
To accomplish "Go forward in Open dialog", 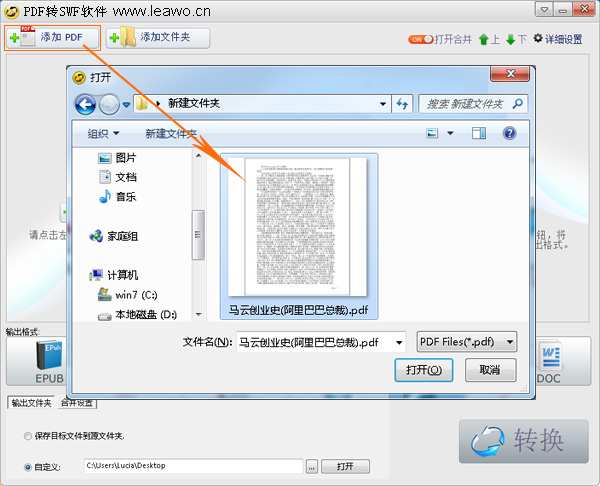I will tap(109, 104).
